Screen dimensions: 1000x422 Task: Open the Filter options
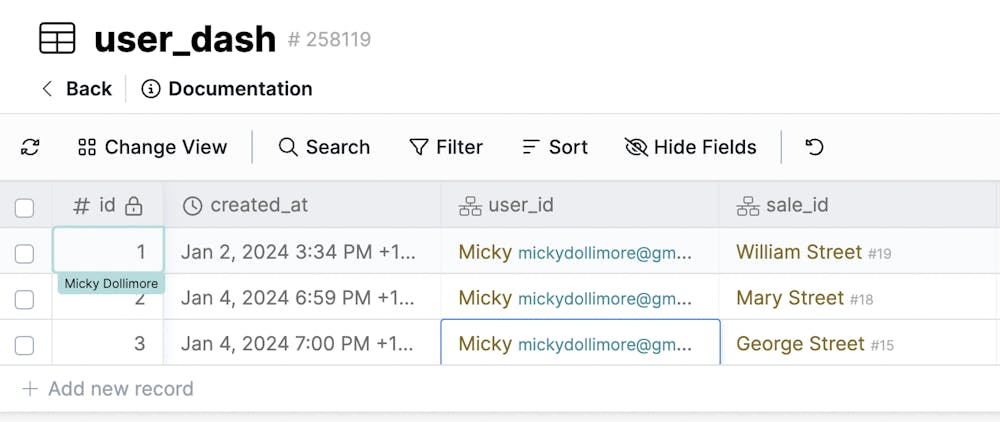tap(446, 147)
